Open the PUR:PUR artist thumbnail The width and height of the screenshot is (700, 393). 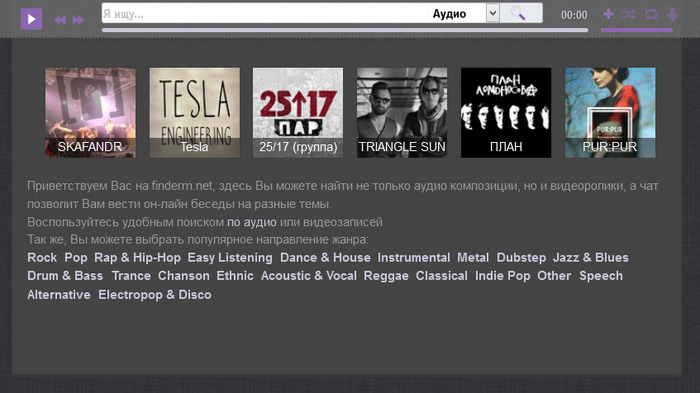[610, 113]
